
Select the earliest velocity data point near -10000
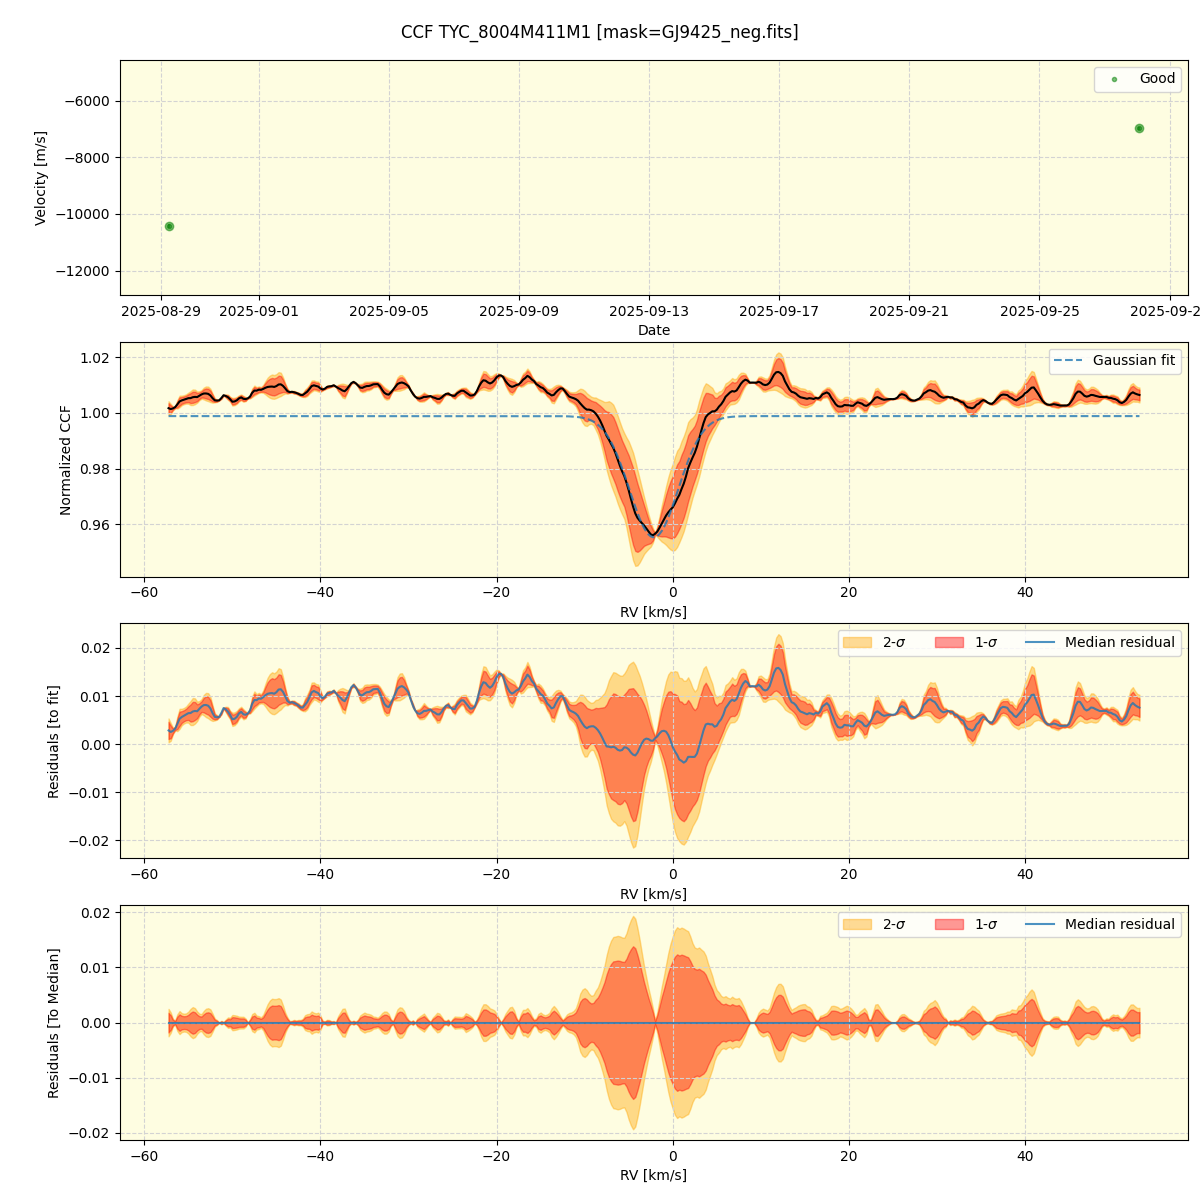pyautogui.click(x=169, y=226)
